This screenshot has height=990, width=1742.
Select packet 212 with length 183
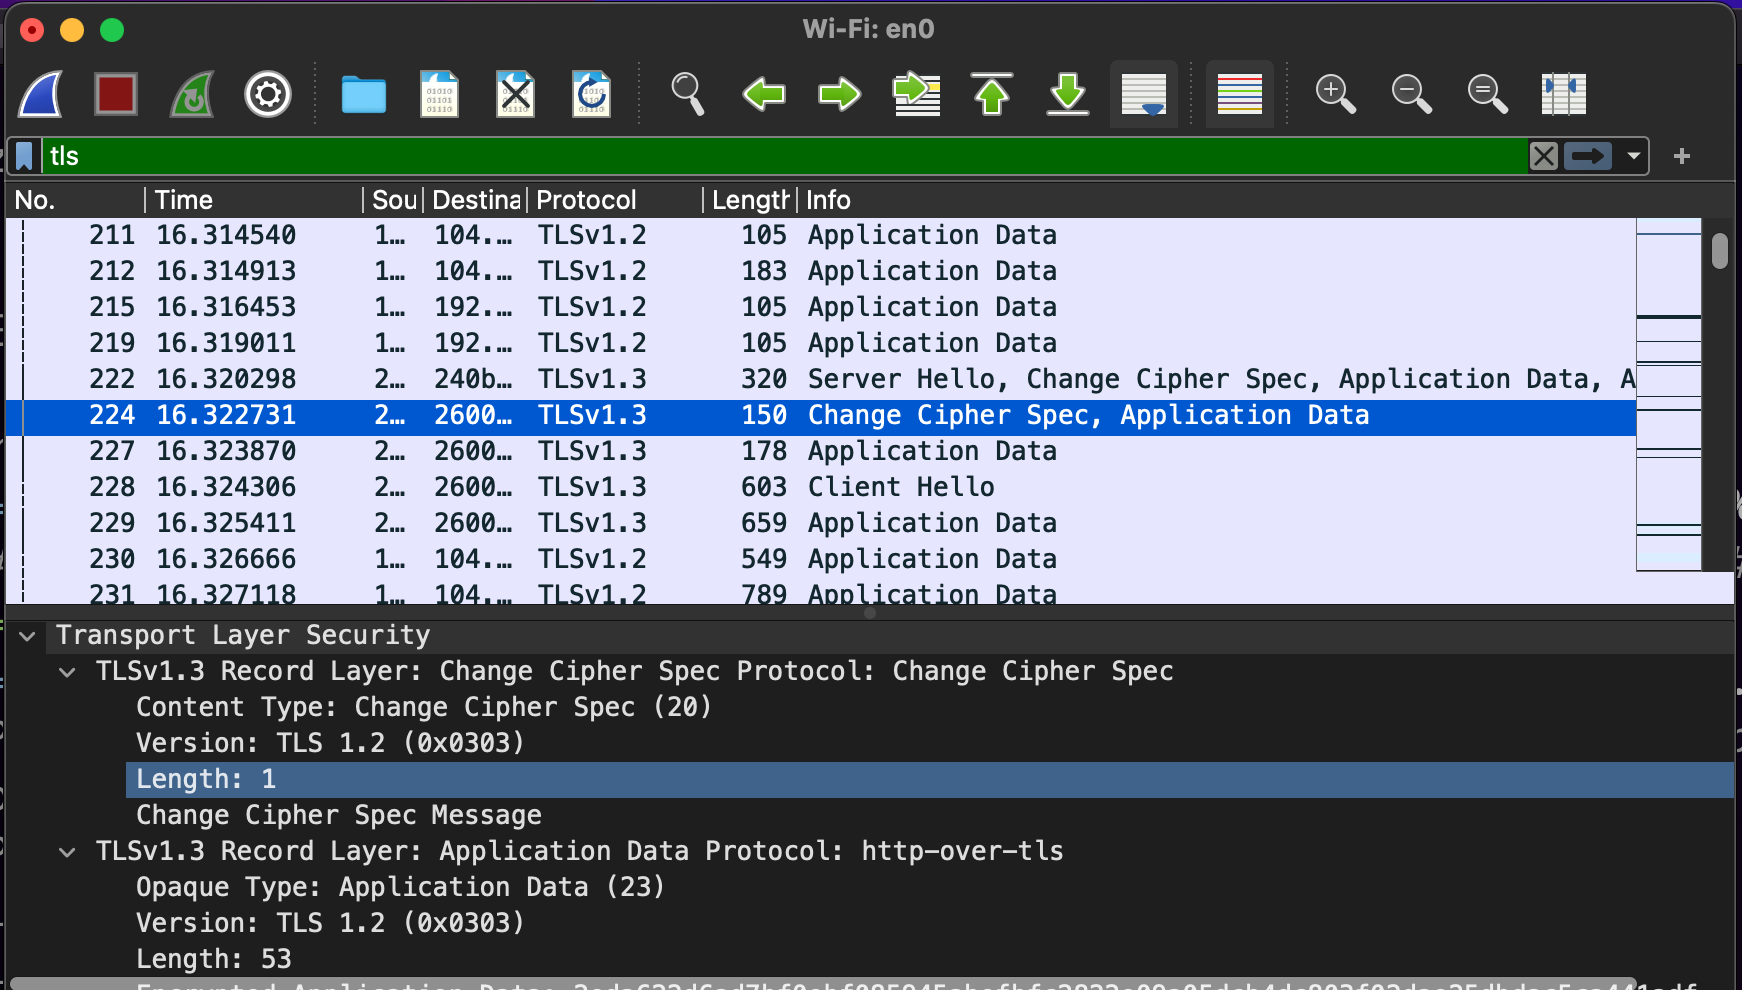pos(821,271)
